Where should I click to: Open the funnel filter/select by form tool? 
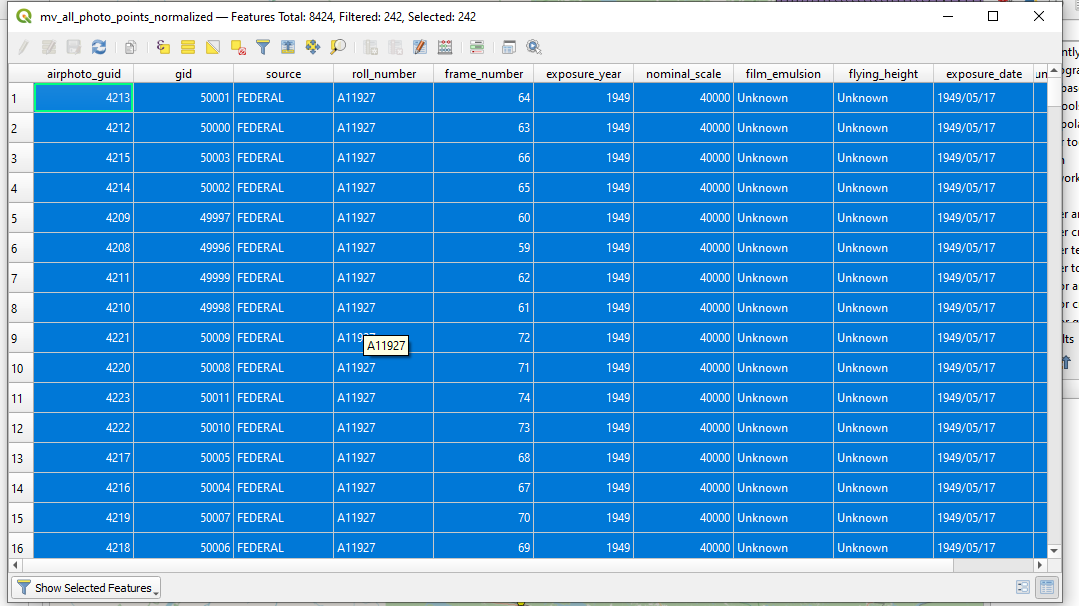point(263,47)
